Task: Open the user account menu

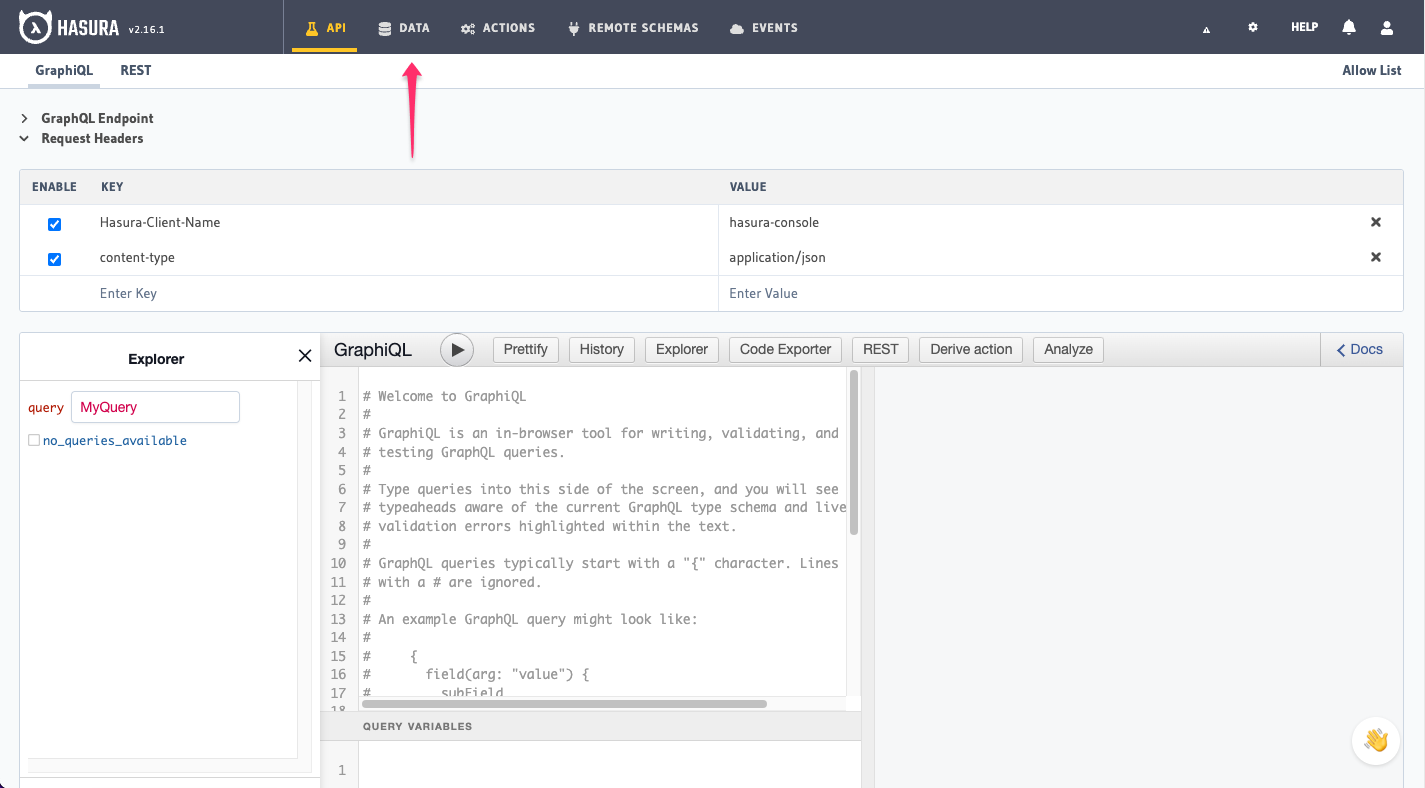Action: (1387, 27)
